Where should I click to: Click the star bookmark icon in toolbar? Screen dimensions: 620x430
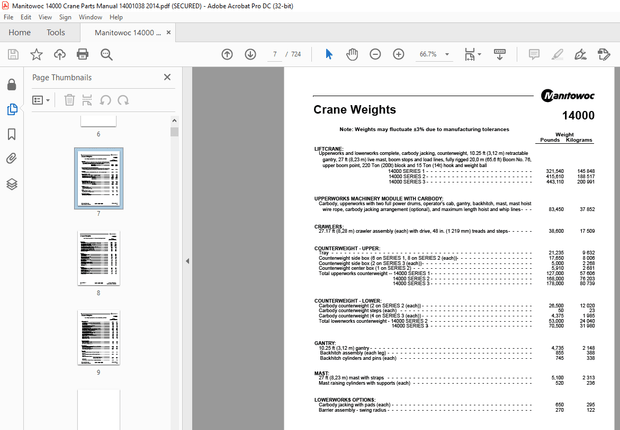(x=36, y=54)
